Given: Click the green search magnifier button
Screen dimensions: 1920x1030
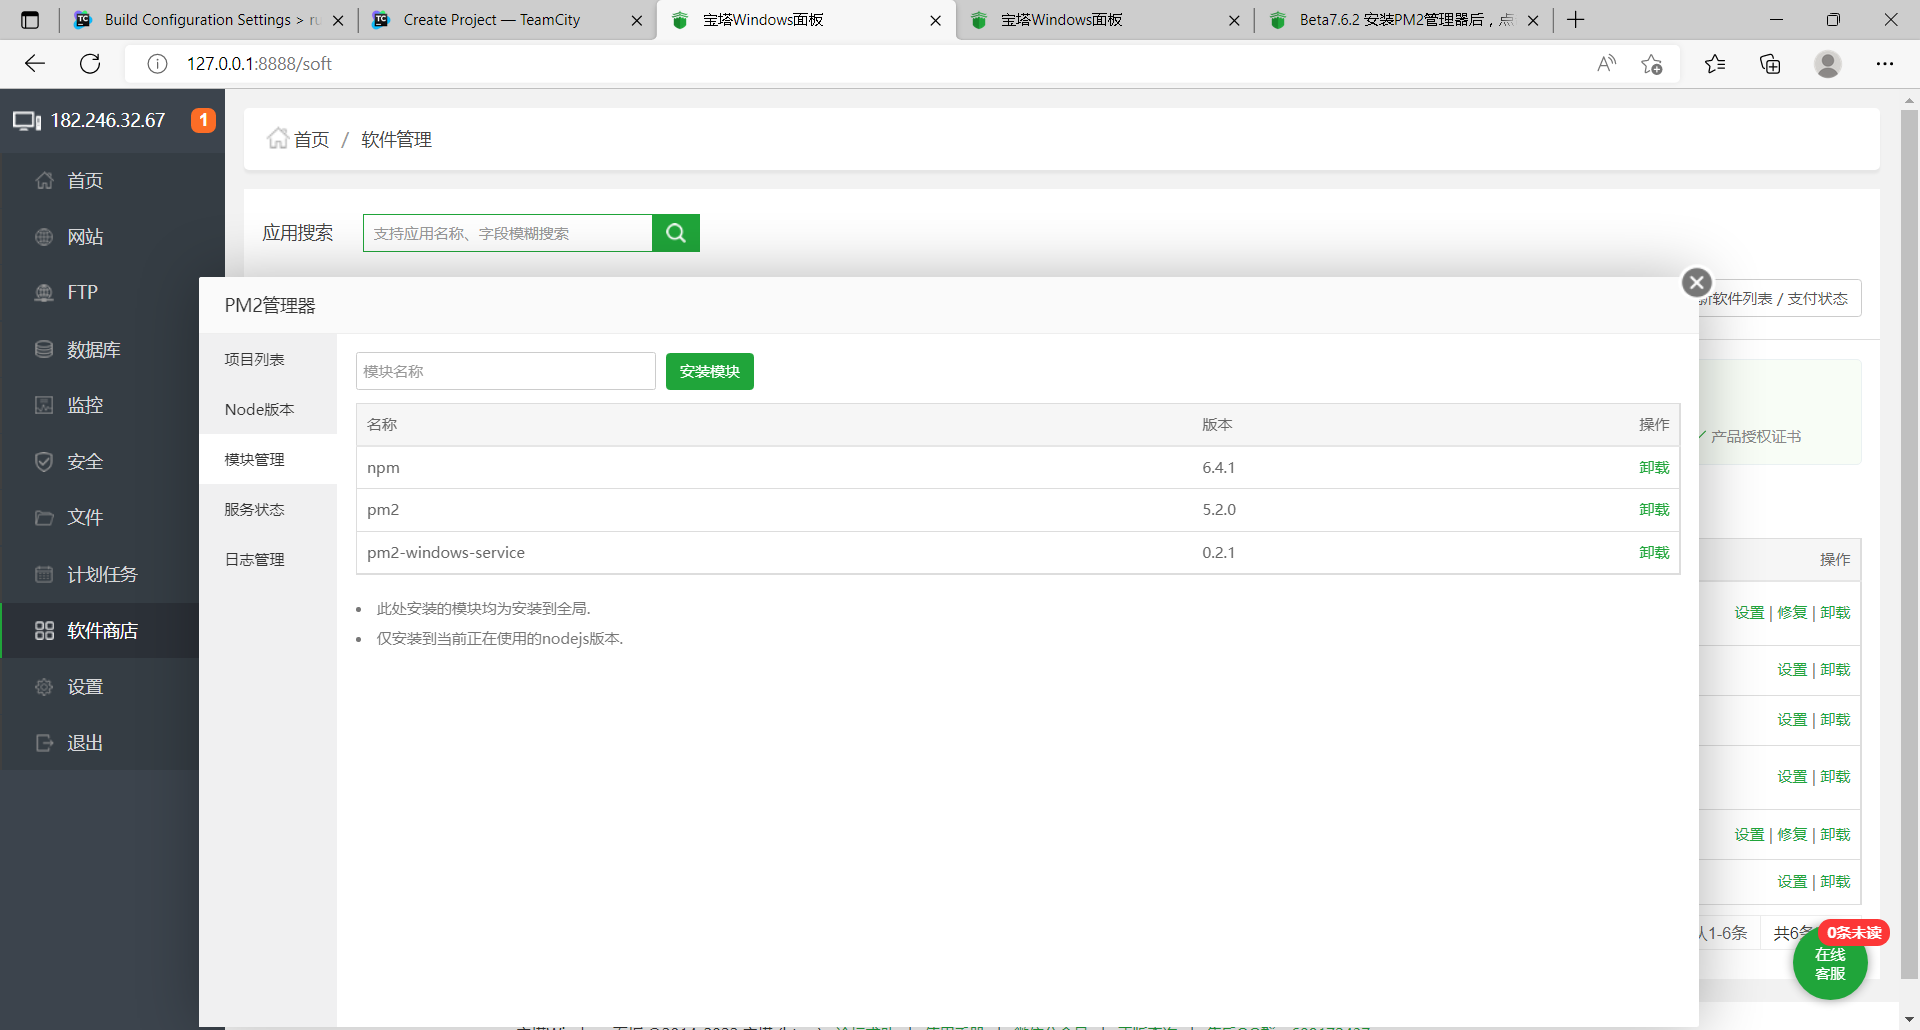Looking at the screenshot, I should tap(676, 233).
